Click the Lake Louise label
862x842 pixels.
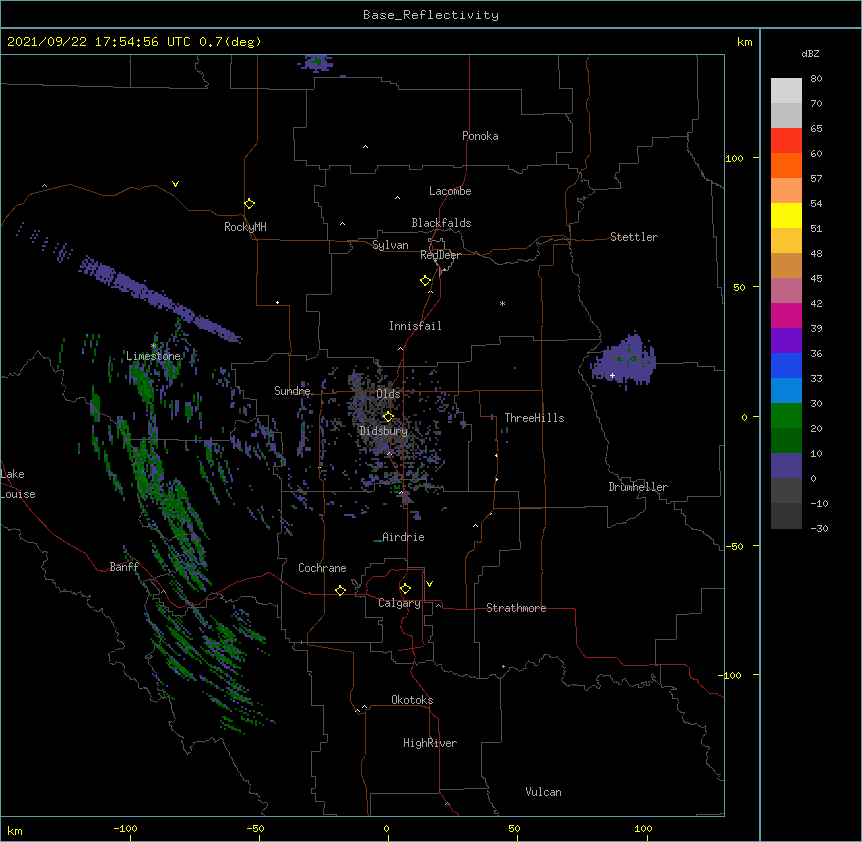(17, 484)
